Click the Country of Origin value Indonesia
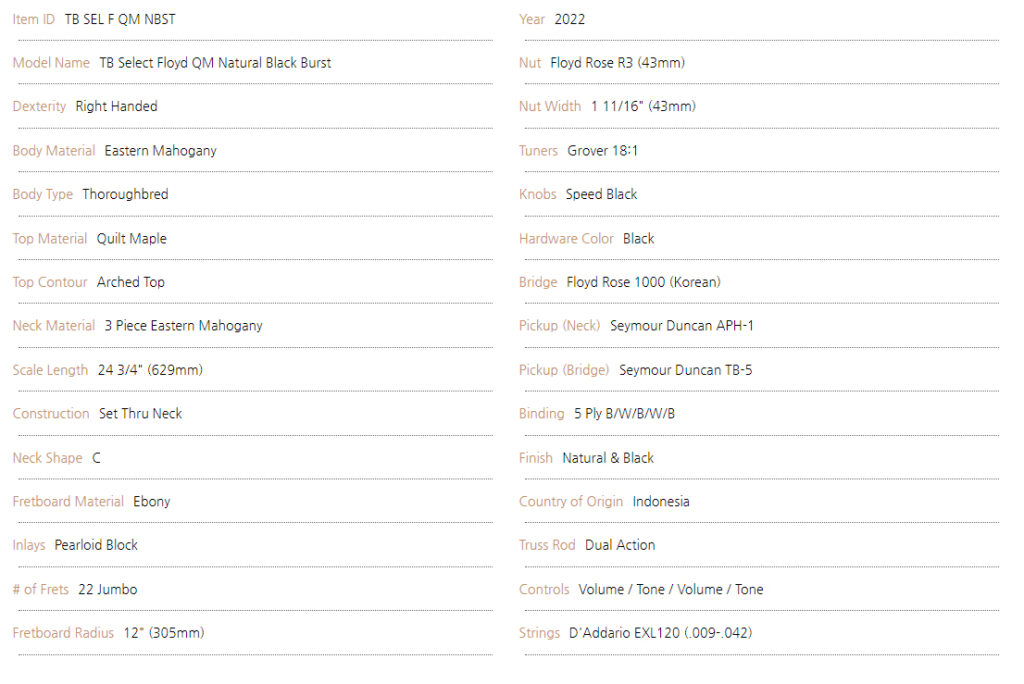 coord(661,502)
